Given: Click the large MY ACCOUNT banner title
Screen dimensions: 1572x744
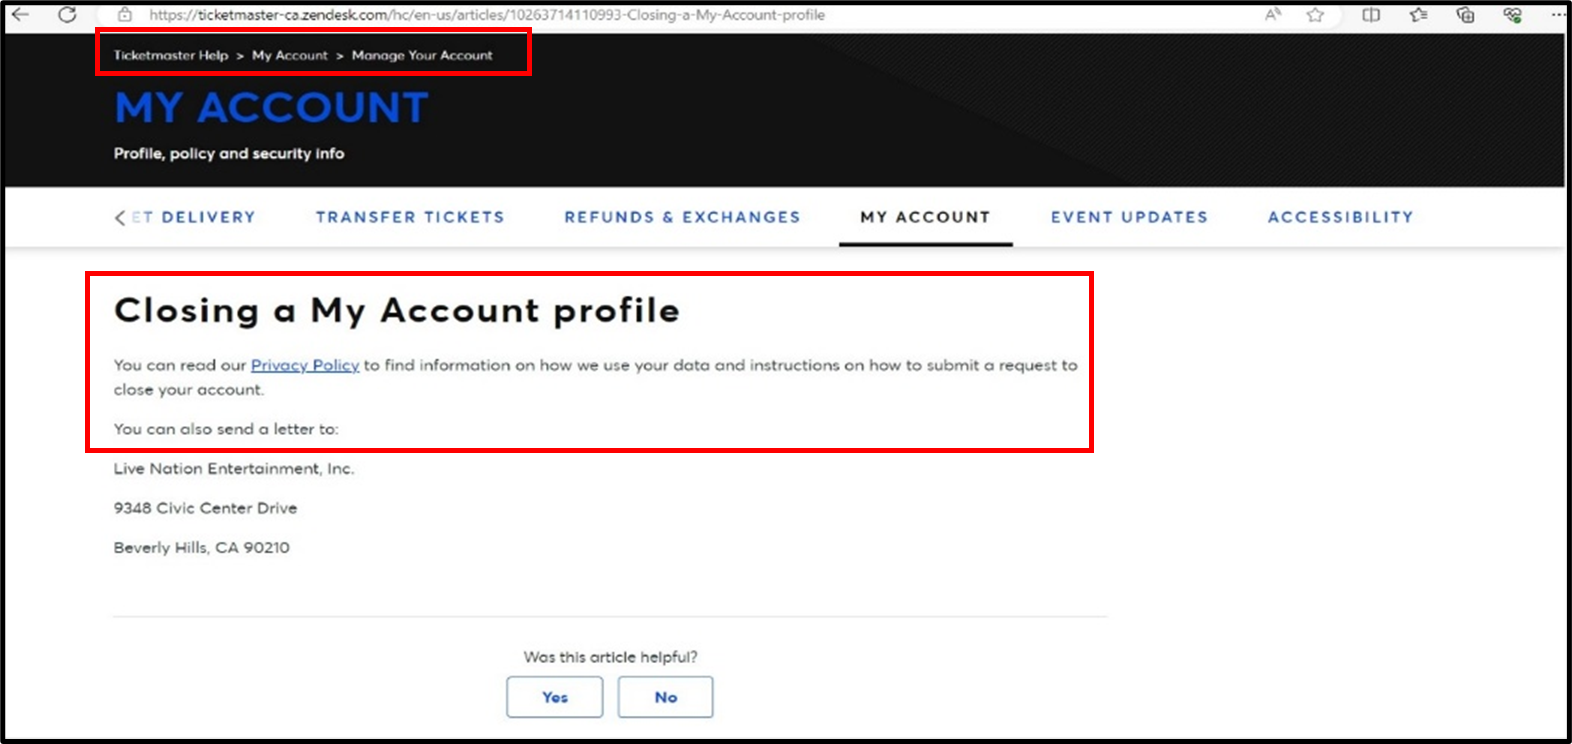Looking at the screenshot, I should coord(271,108).
